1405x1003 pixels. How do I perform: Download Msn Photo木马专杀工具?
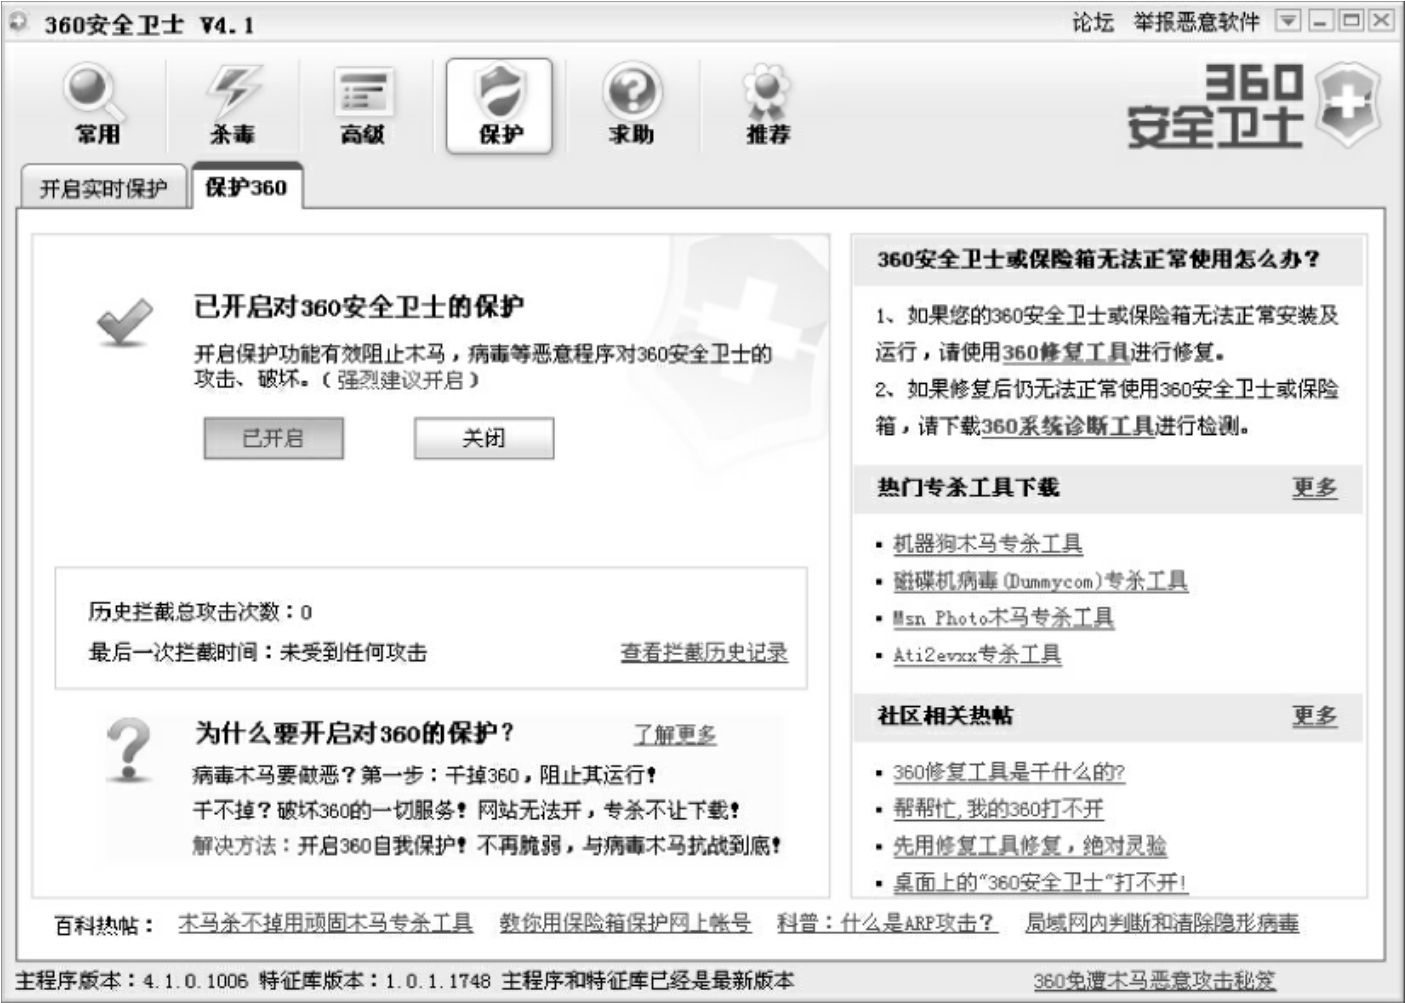point(1003,618)
